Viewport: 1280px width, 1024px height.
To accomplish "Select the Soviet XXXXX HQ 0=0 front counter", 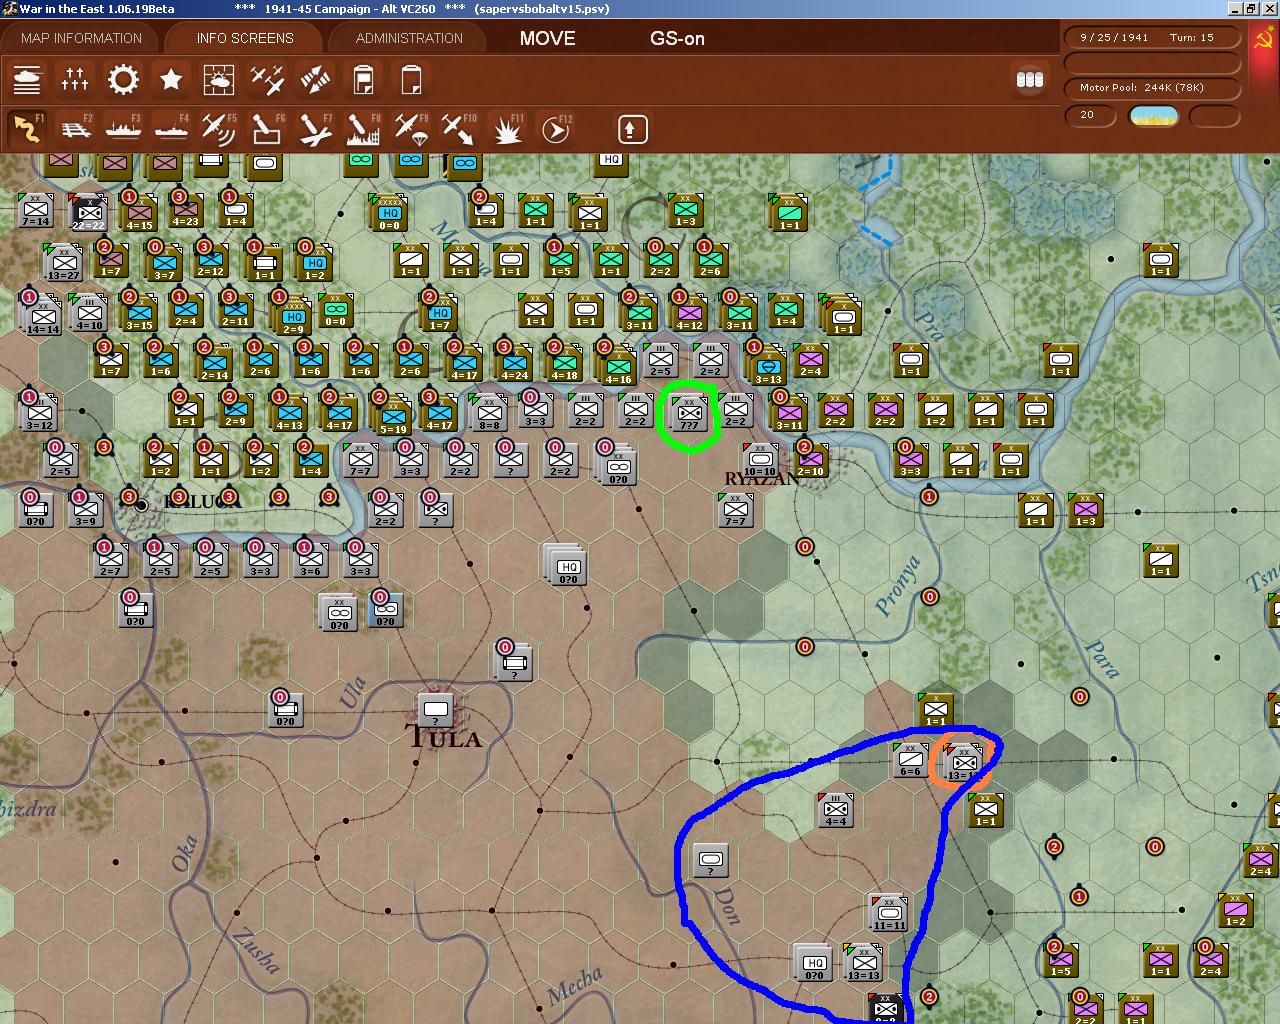I will click(x=388, y=213).
